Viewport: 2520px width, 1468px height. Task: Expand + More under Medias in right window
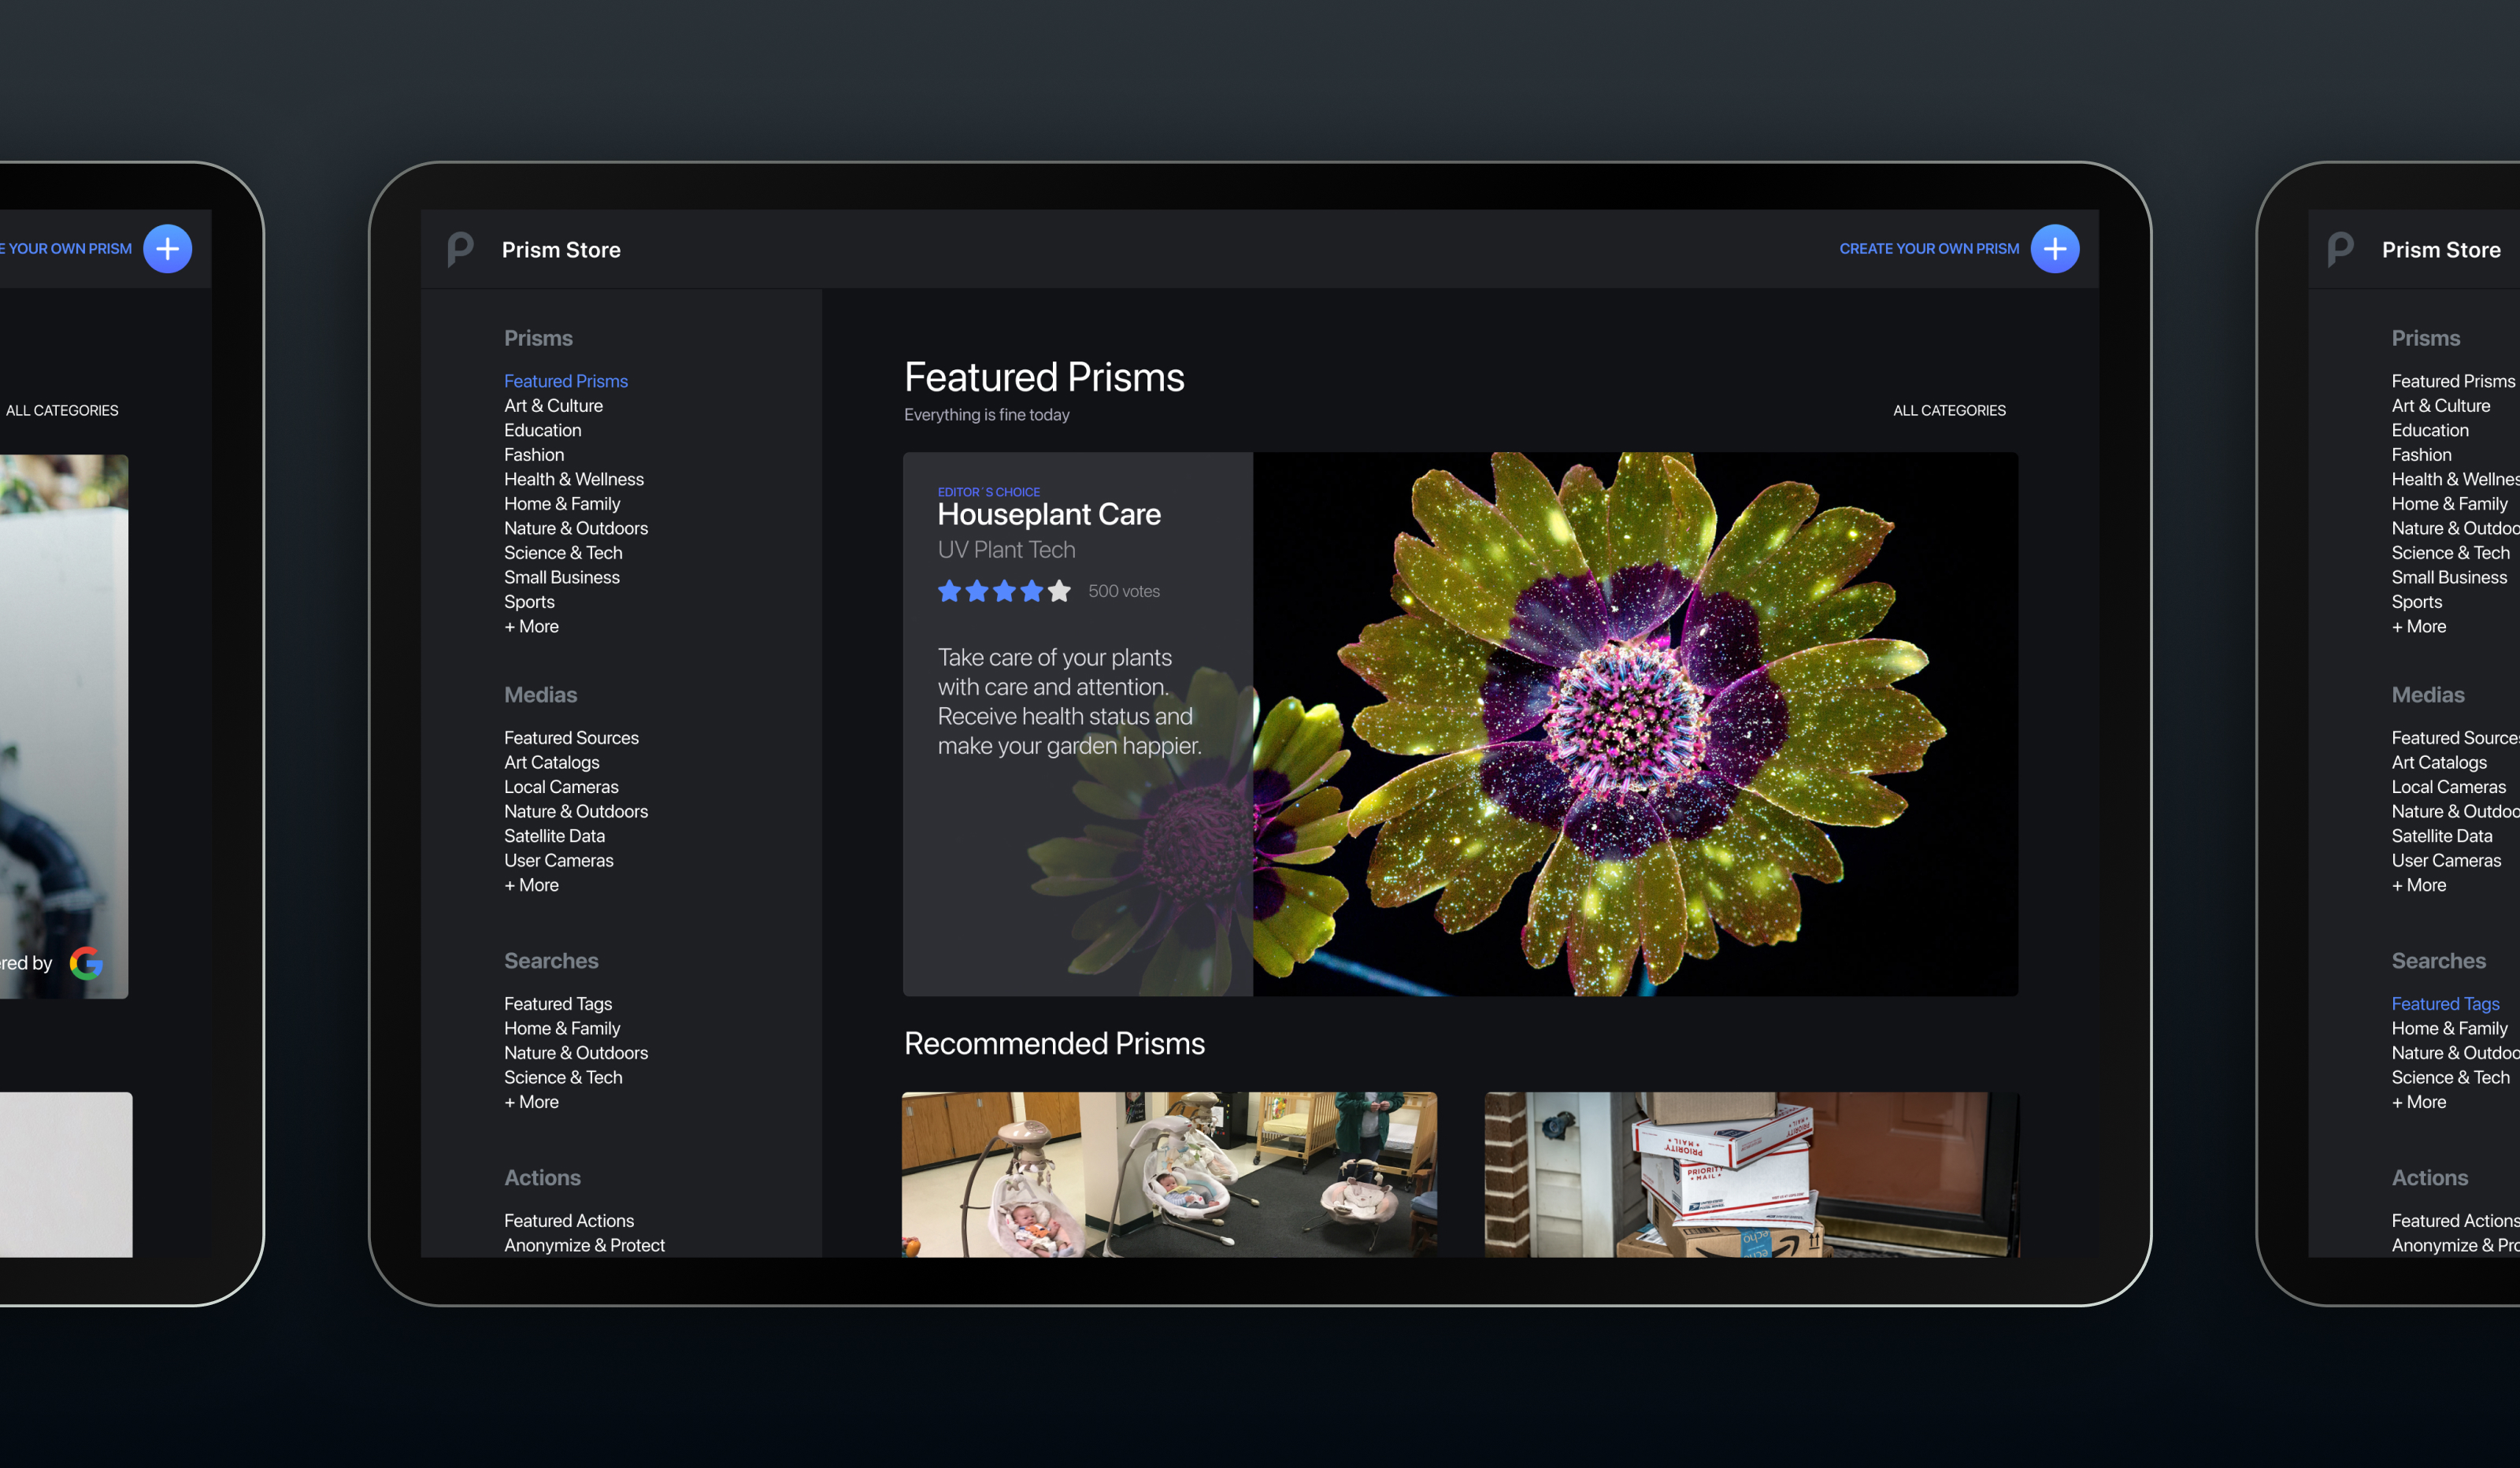(x=2418, y=885)
